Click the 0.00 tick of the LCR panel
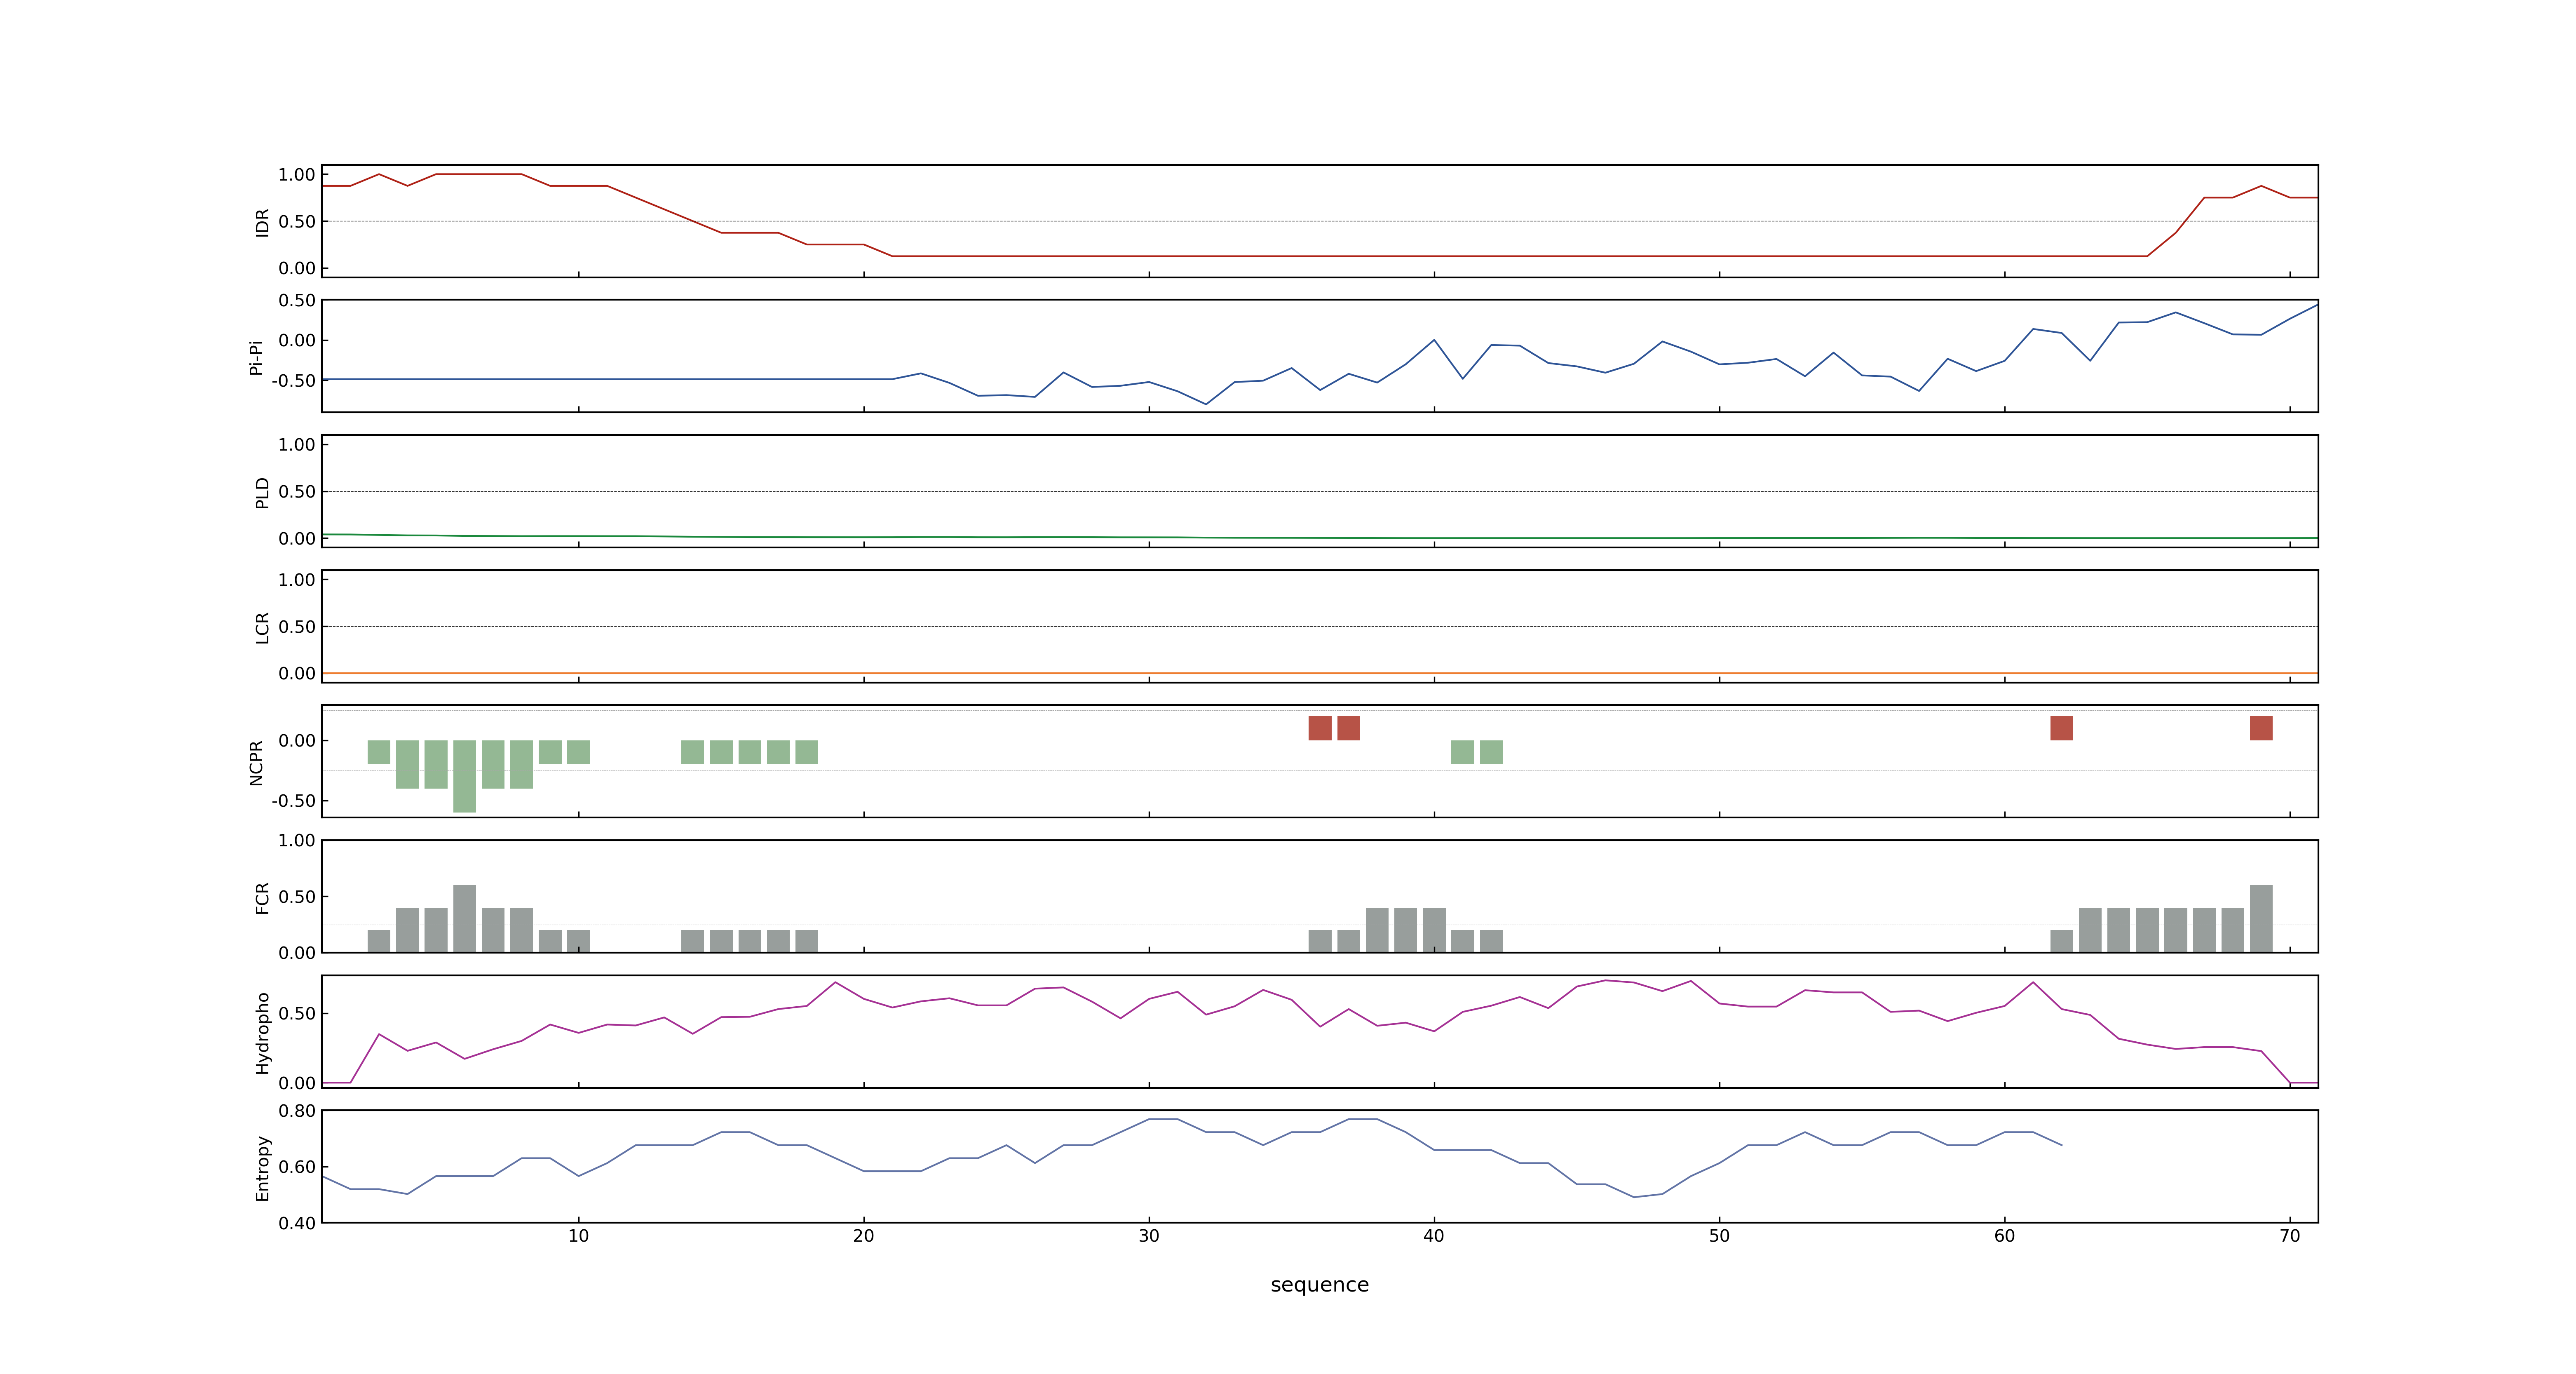This screenshot has height=1374, width=2576. [x=297, y=674]
